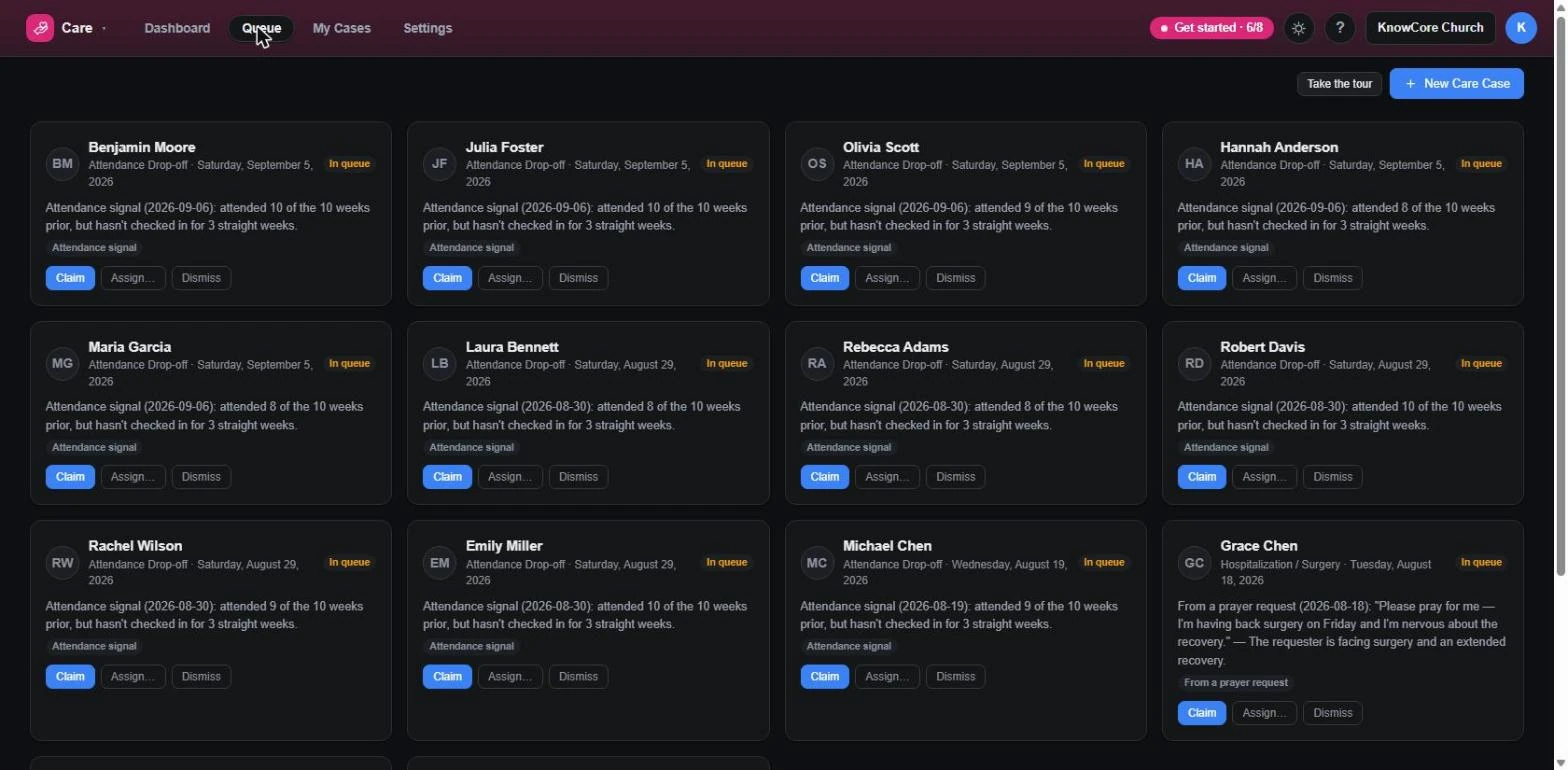Open the KnowCore Church organization selector
1568x770 pixels.
[1430, 28]
